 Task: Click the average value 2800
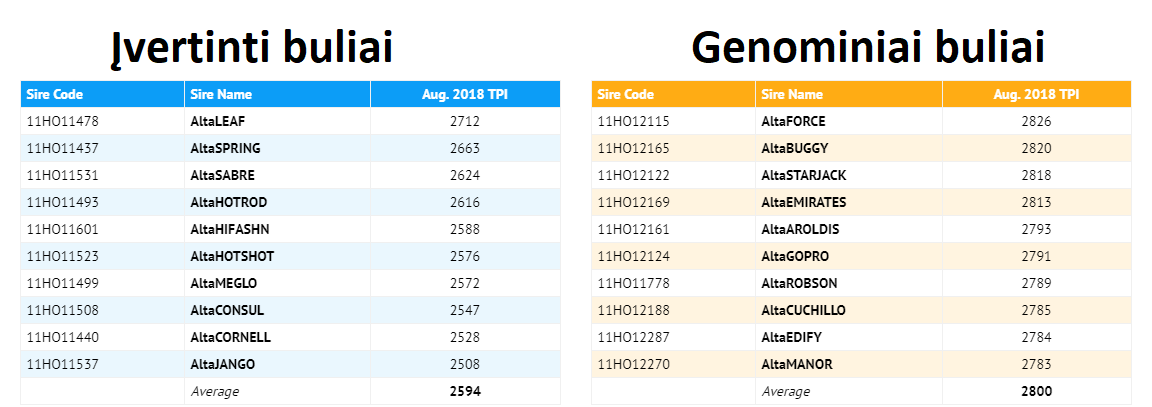[1036, 391]
